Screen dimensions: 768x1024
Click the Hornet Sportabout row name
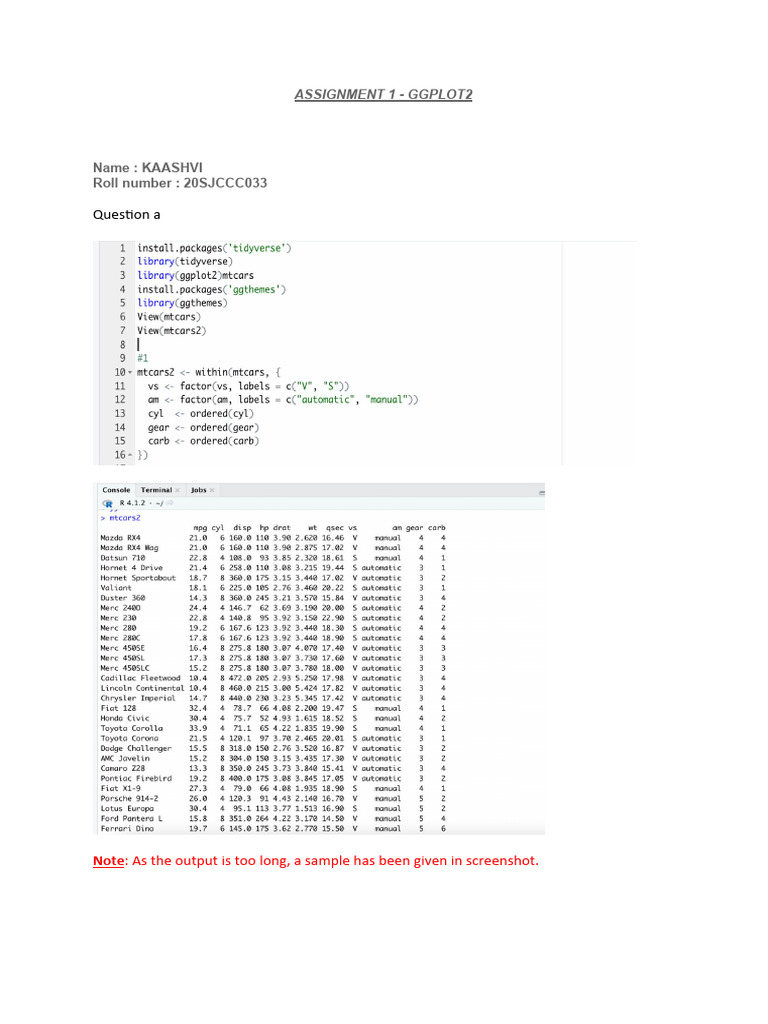tap(138, 578)
